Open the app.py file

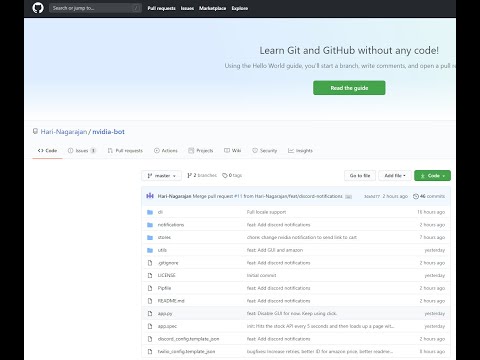(x=165, y=313)
